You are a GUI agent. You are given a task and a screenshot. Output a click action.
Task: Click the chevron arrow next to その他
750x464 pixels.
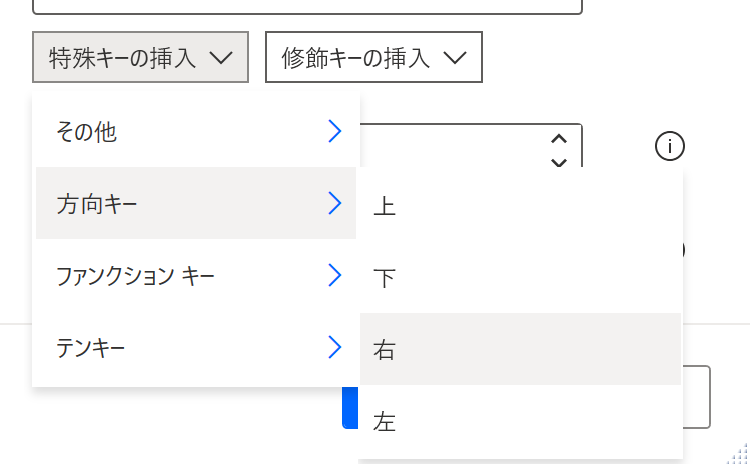(335, 131)
